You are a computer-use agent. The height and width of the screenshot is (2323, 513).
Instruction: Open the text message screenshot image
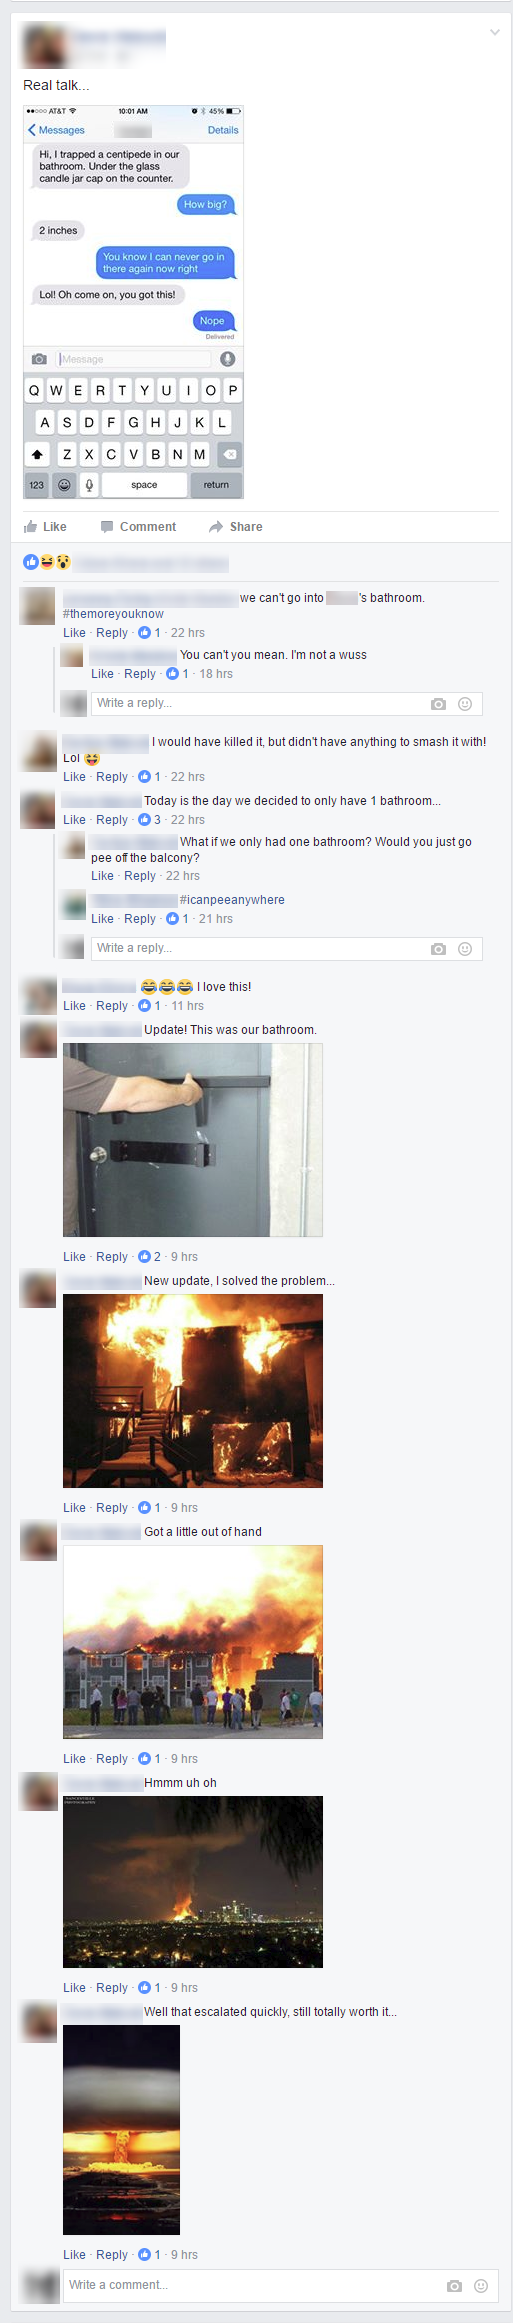pos(133,302)
